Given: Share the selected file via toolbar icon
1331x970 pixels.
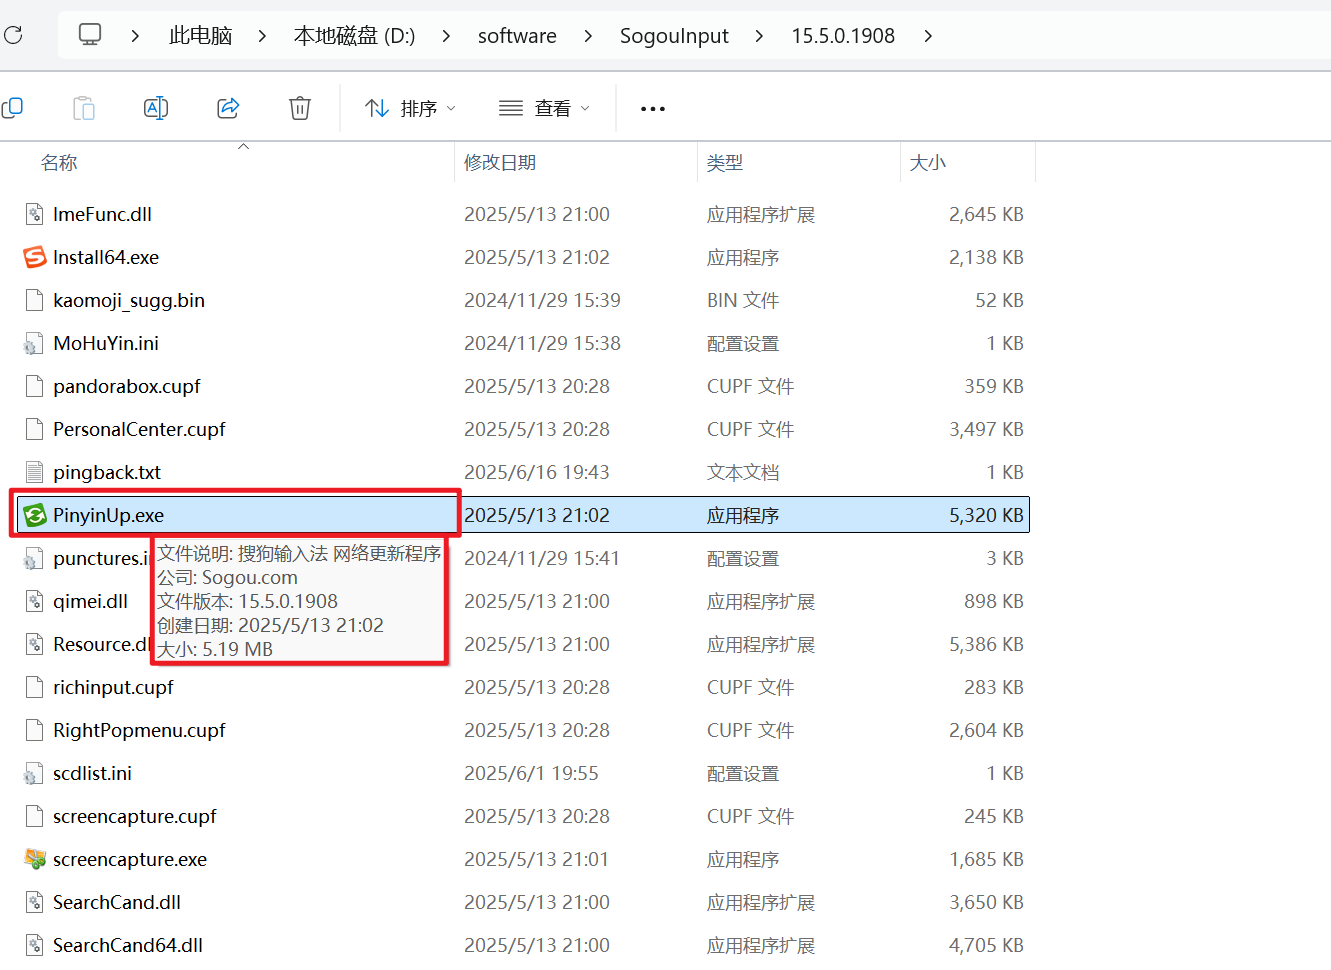Looking at the screenshot, I should 228,108.
